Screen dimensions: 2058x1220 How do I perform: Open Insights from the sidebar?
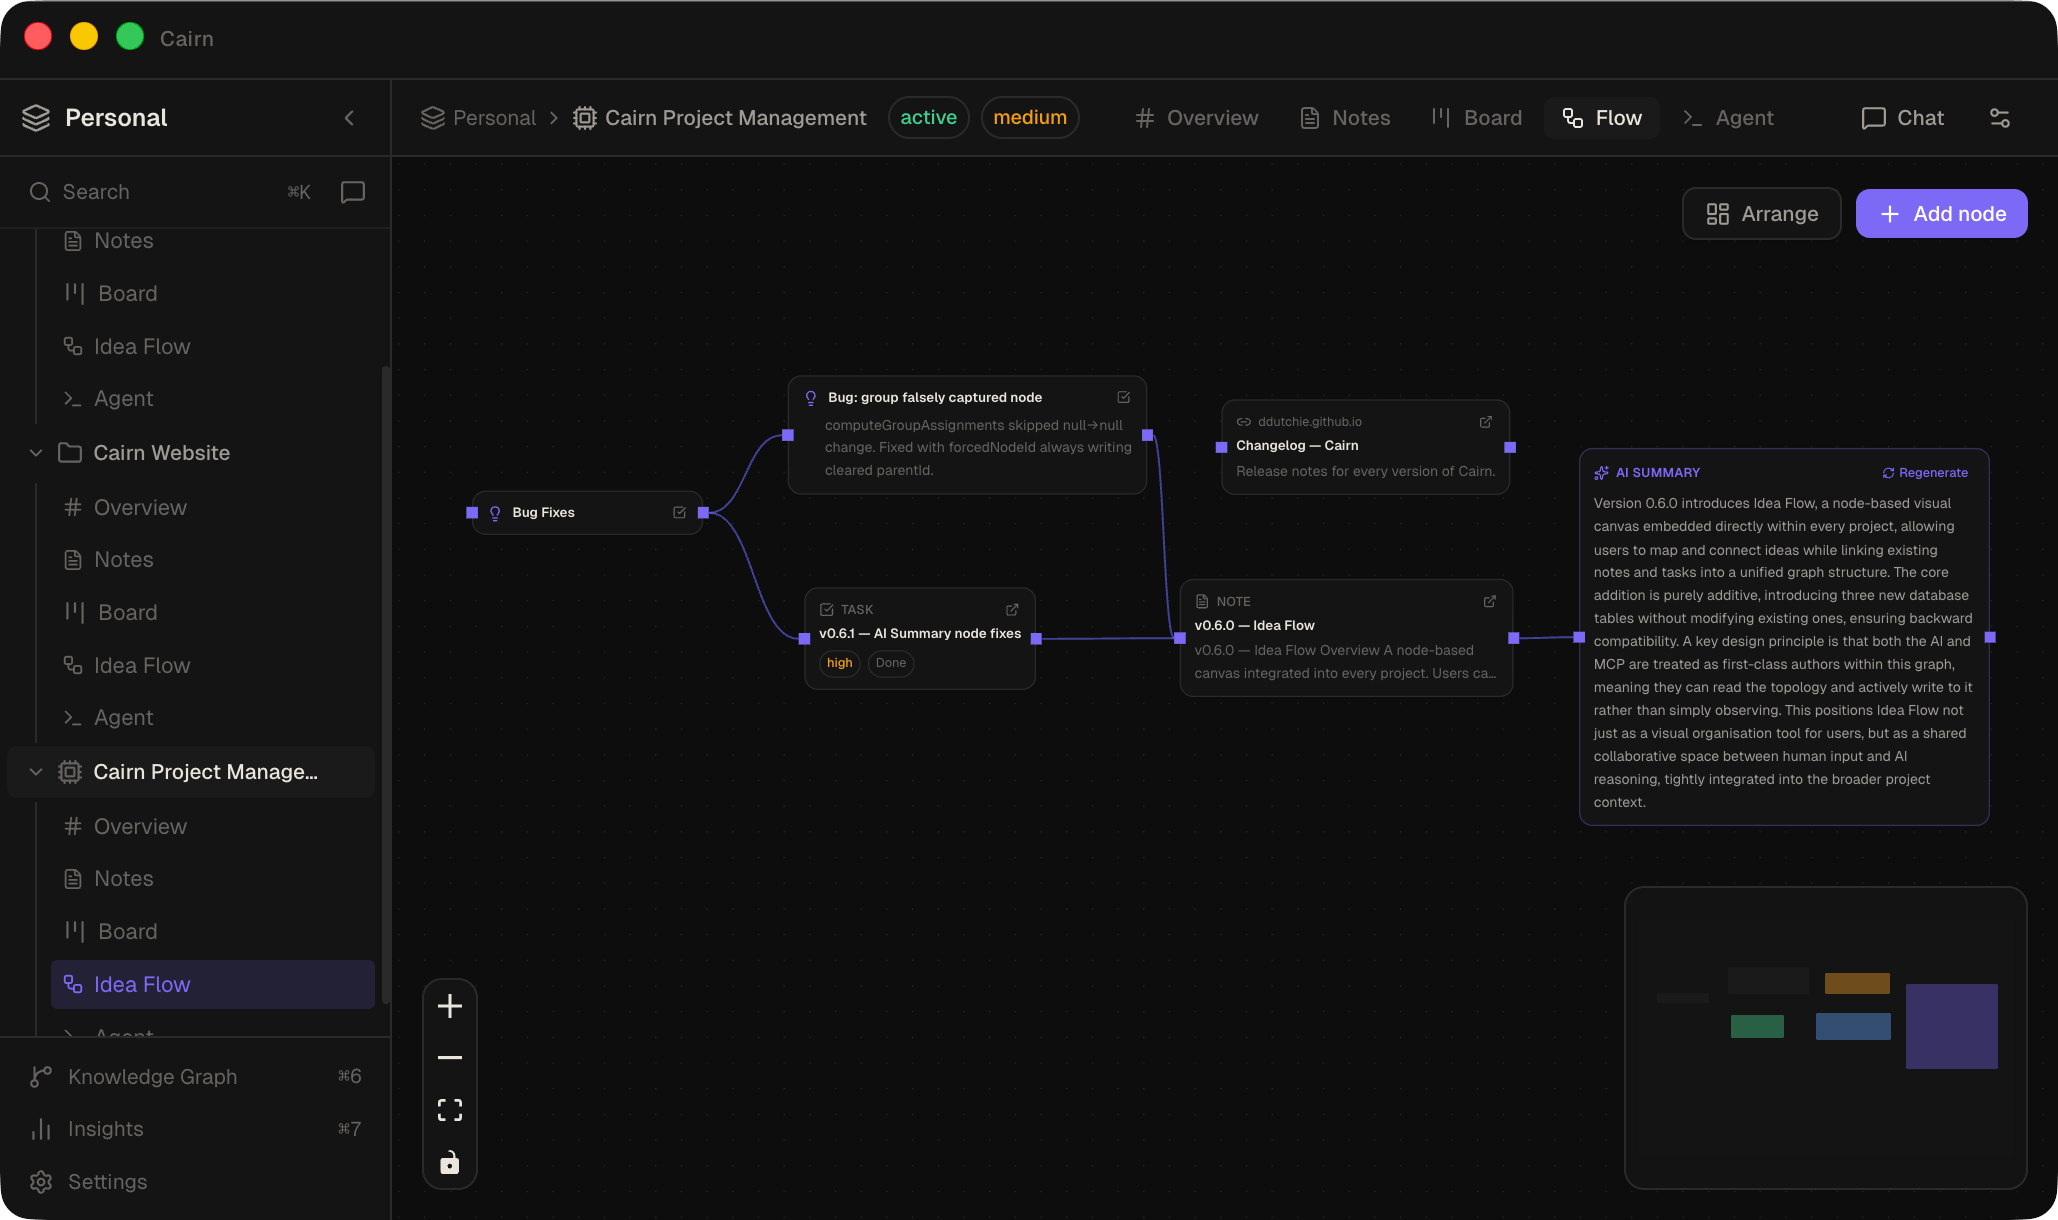(195, 1129)
